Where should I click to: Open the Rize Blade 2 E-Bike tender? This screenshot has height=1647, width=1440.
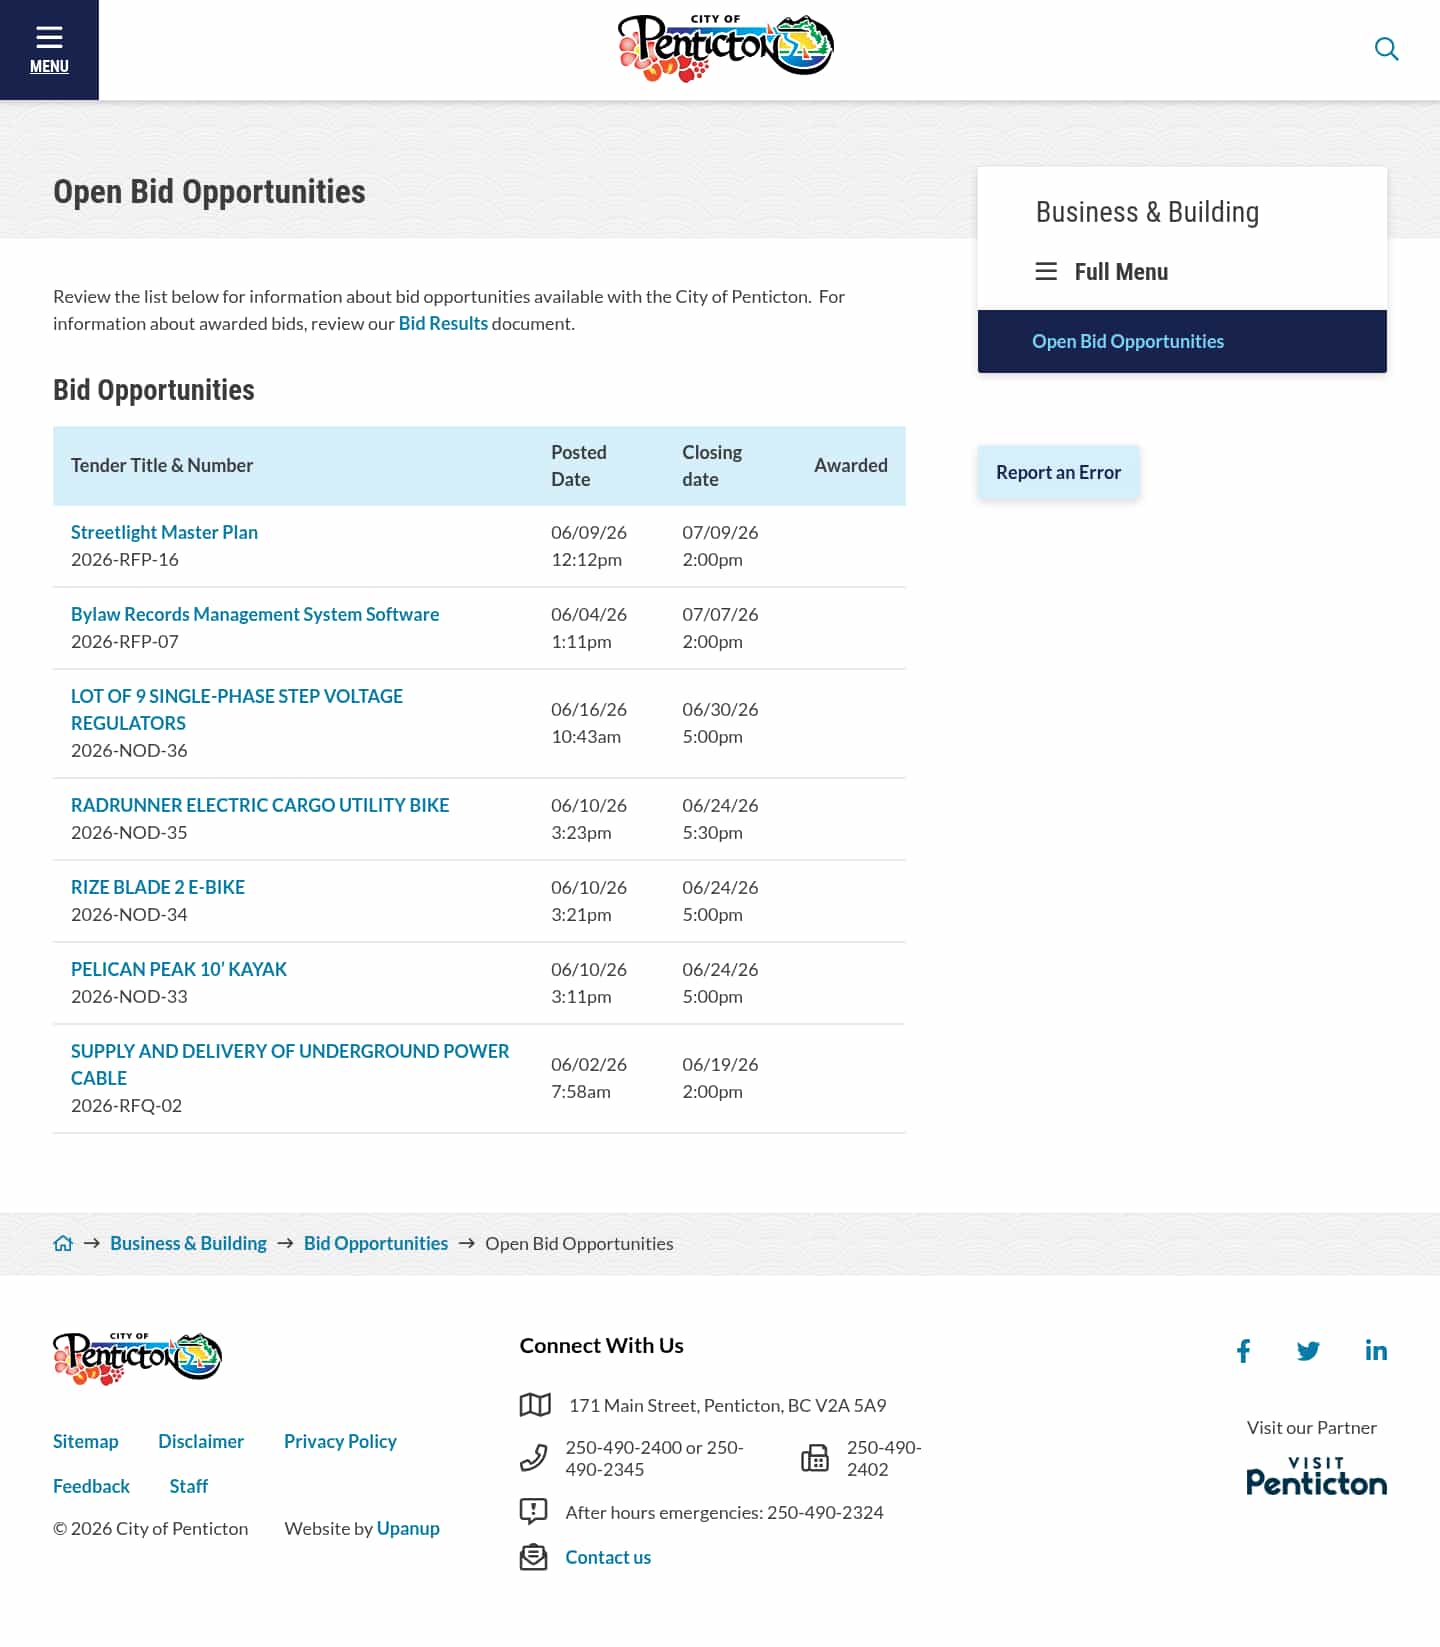[x=158, y=887]
